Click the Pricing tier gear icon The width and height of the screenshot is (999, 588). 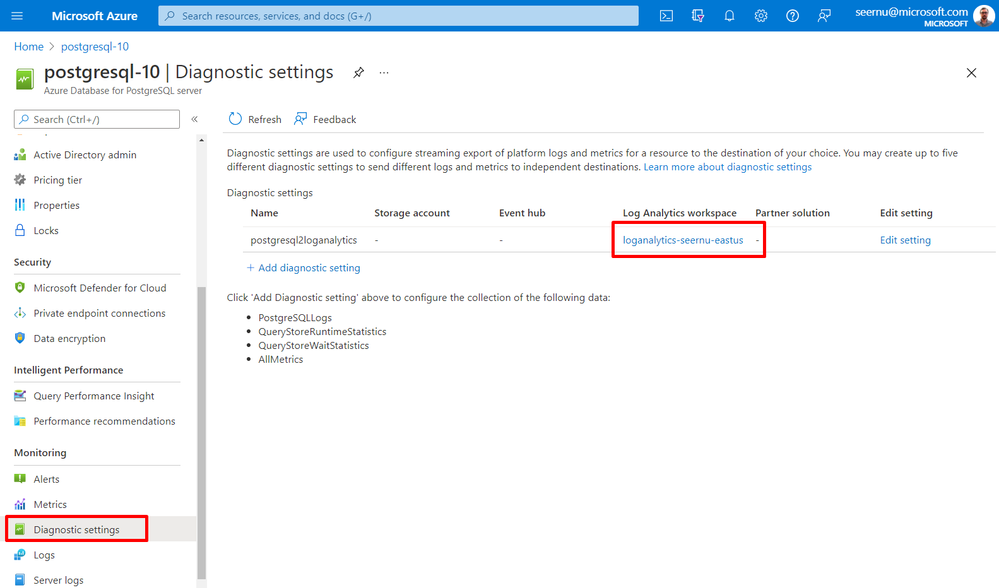[20, 180]
